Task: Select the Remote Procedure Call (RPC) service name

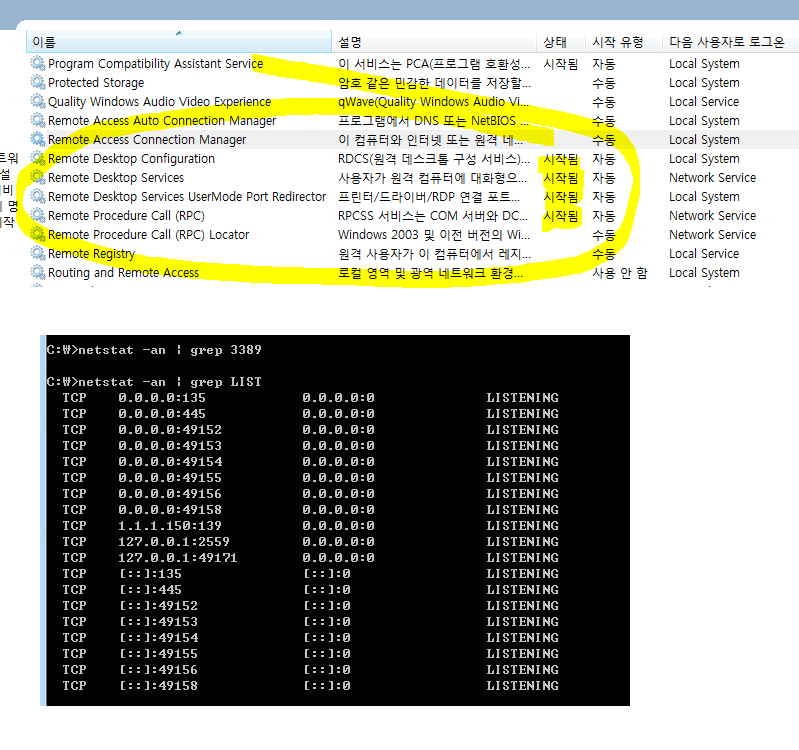Action: (126, 216)
